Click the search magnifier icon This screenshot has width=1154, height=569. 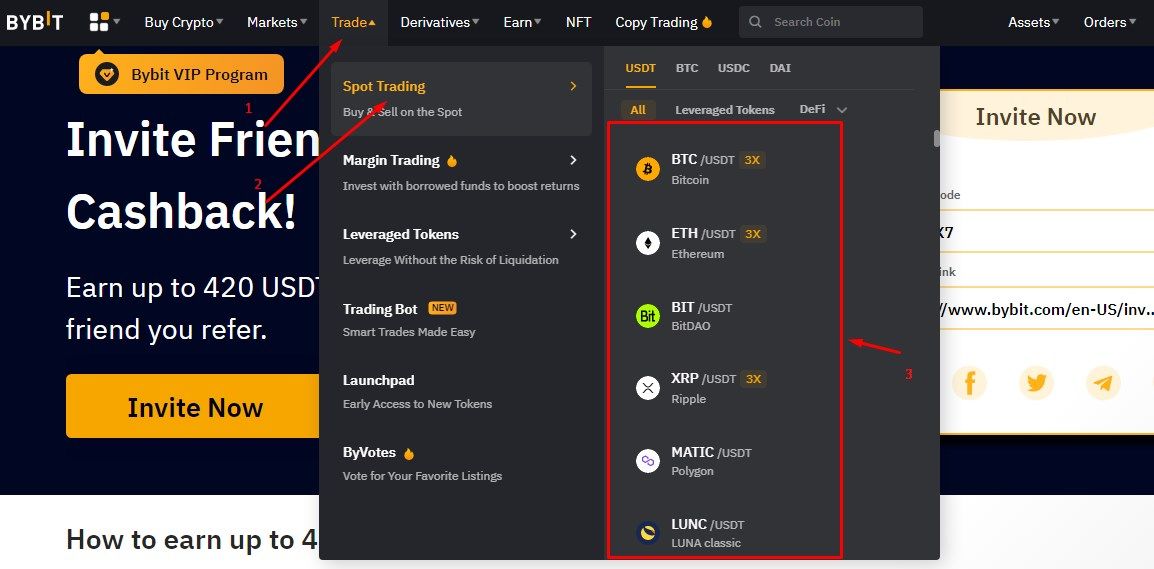point(755,22)
